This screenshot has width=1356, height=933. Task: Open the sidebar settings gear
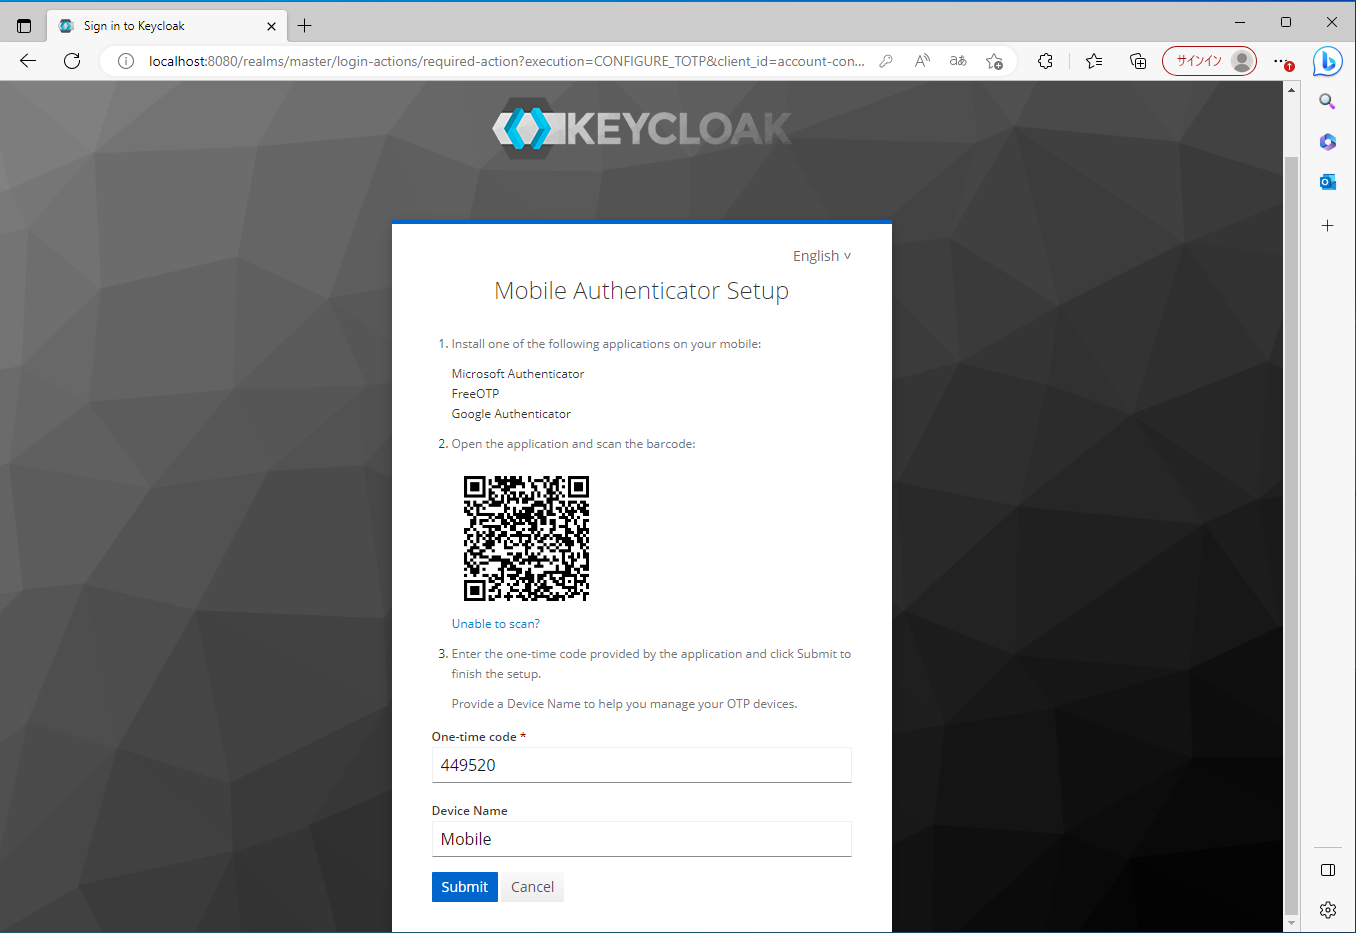(x=1327, y=909)
